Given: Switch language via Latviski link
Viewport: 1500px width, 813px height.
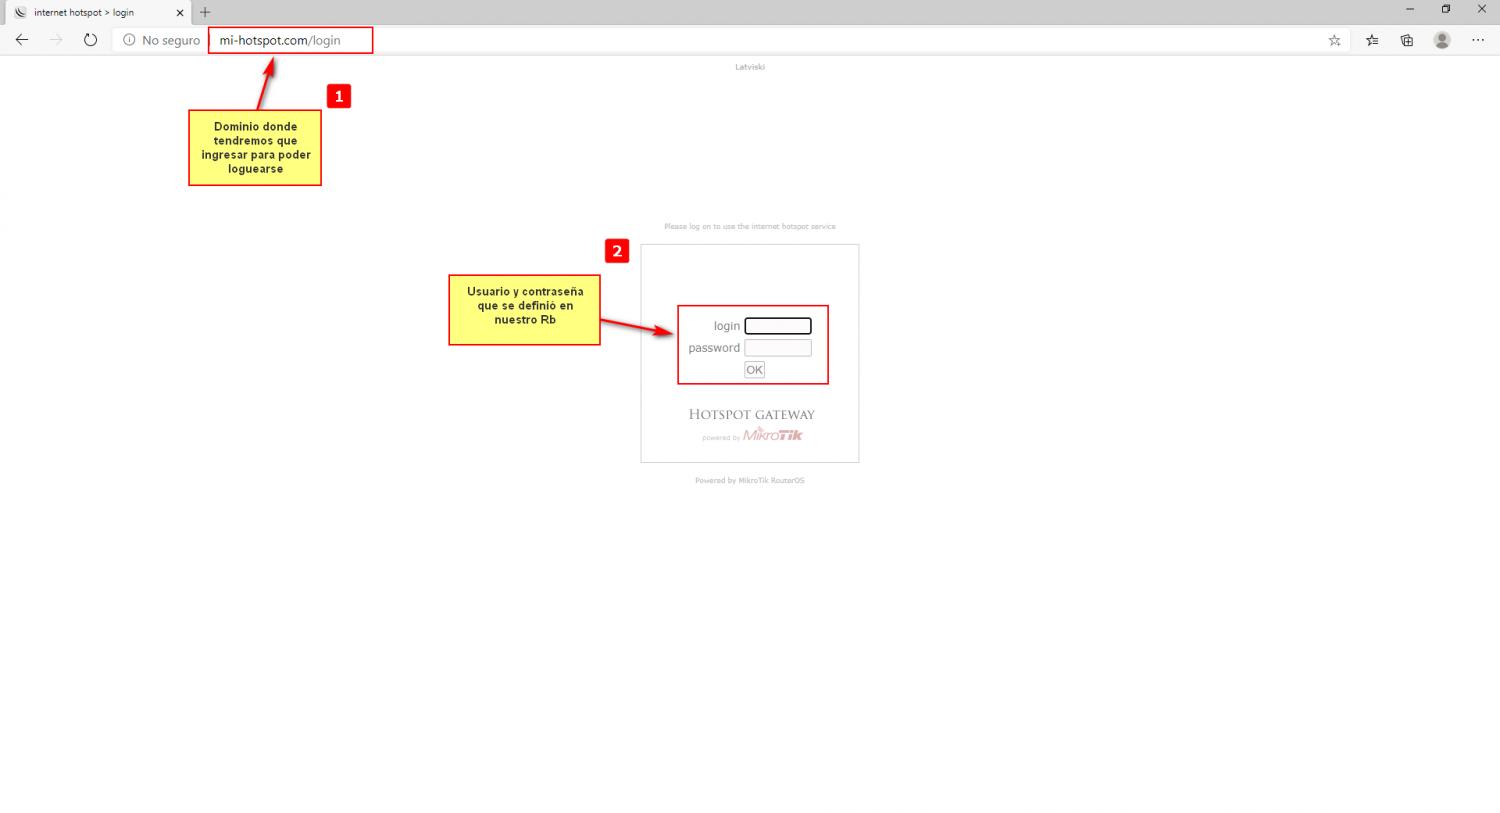Looking at the screenshot, I should 750,67.
